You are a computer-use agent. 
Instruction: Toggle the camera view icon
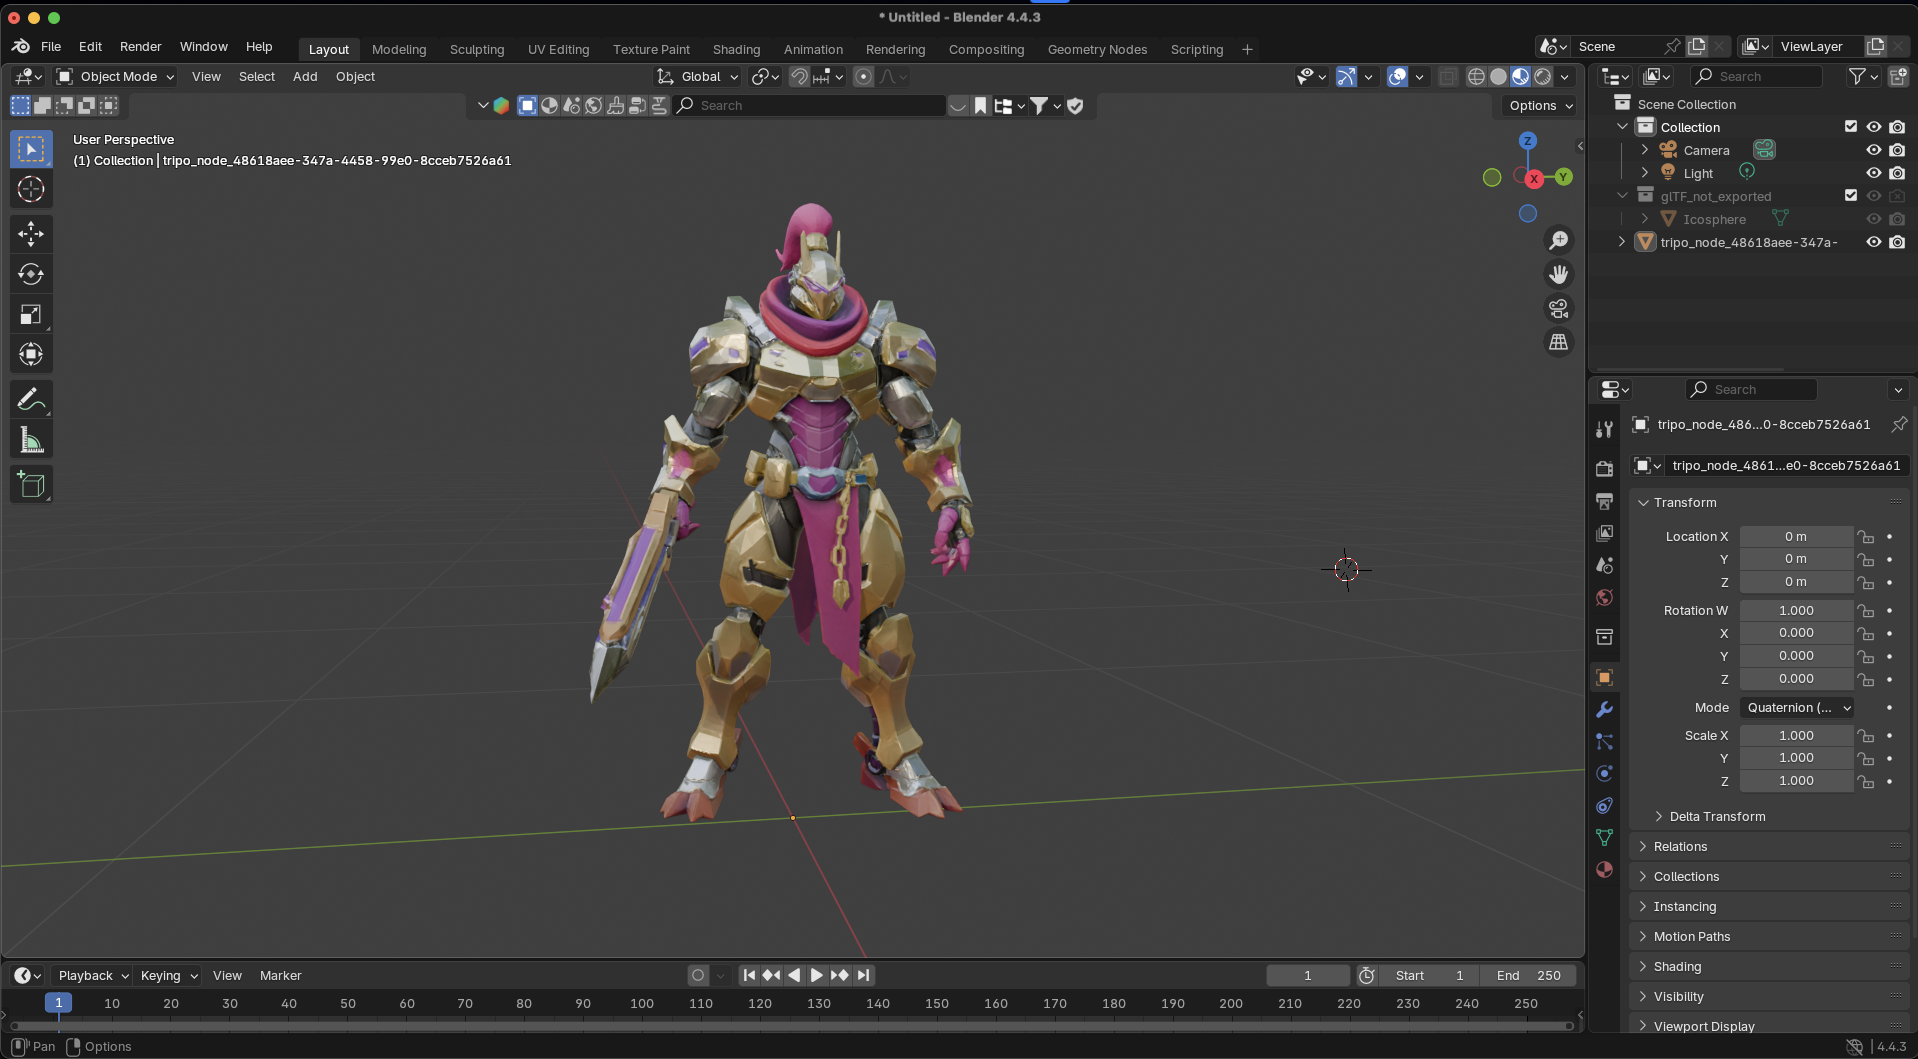(1558, 309)
